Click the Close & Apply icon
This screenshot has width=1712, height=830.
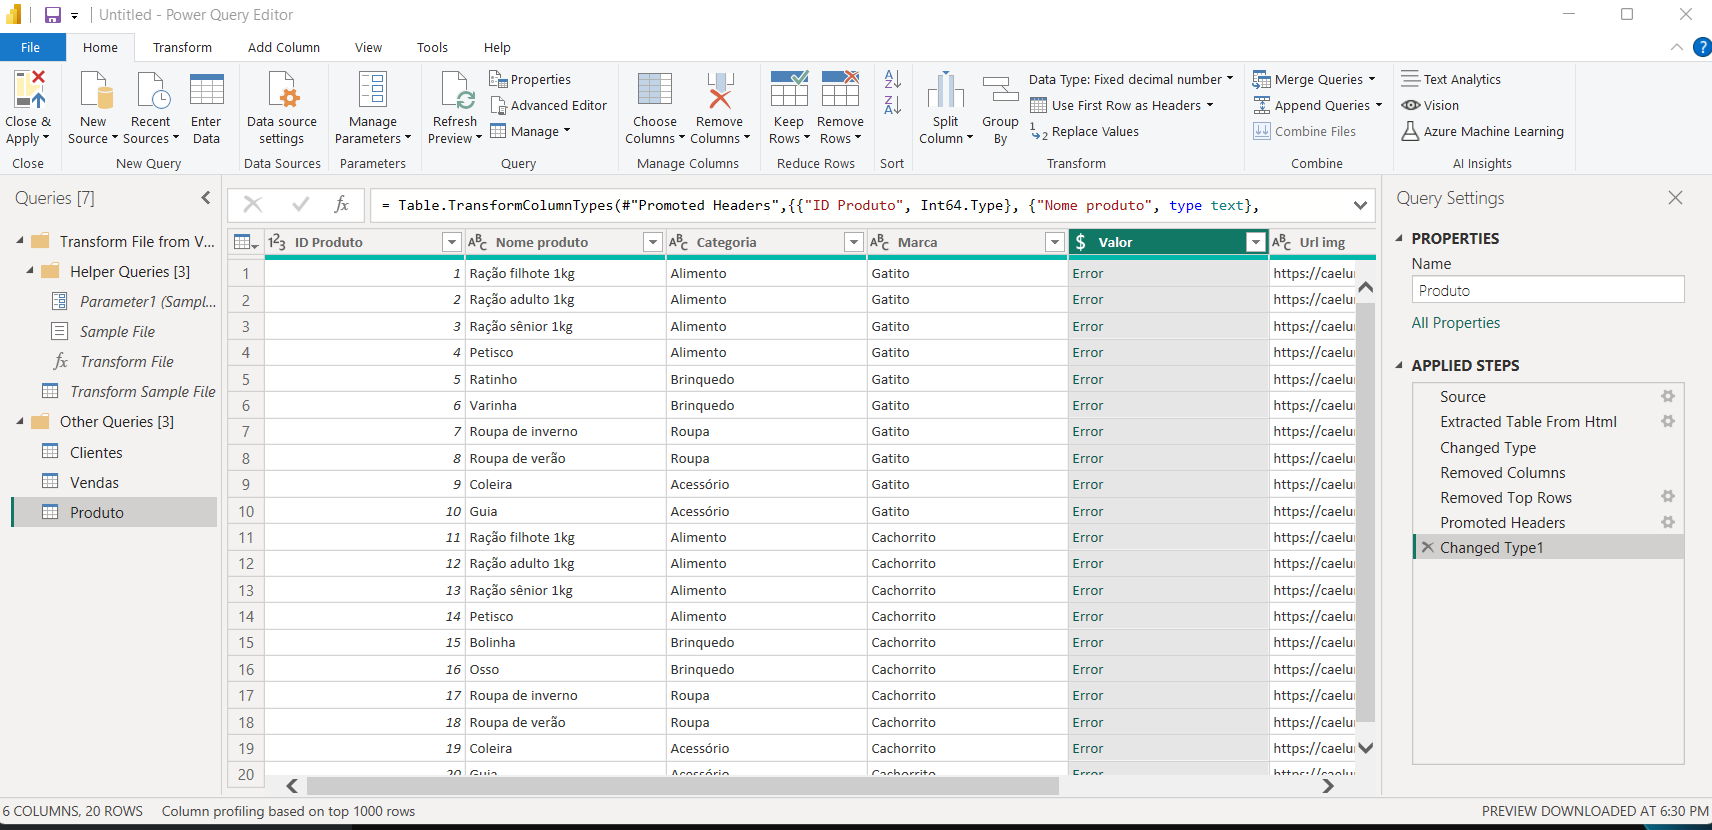pyautogui.click(x=28, y=90)
